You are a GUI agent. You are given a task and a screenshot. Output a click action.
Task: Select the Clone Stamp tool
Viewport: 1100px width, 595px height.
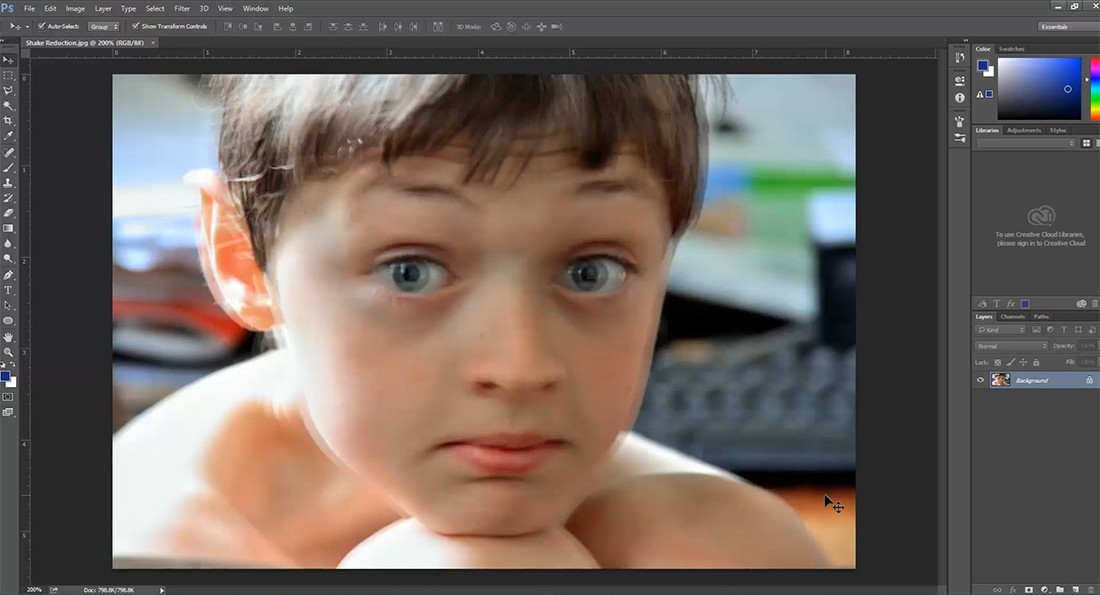point(8,183)
